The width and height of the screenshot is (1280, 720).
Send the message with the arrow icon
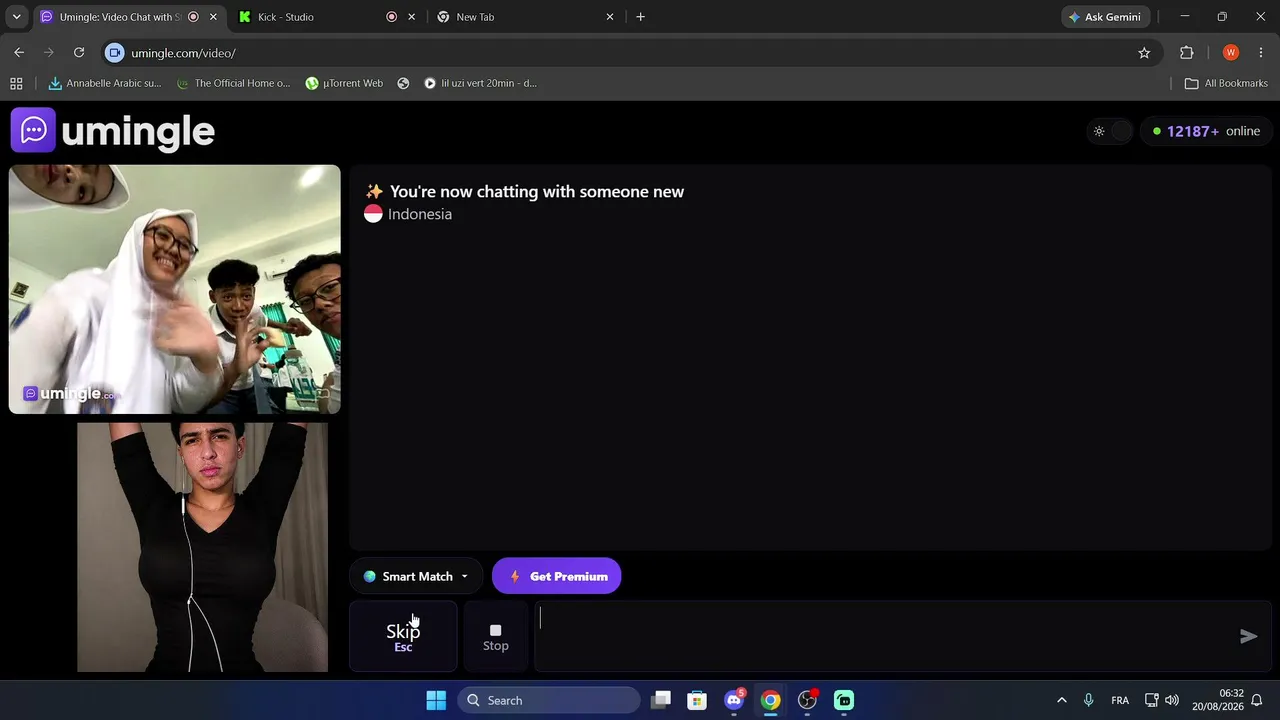click(x=1249, y=636)
